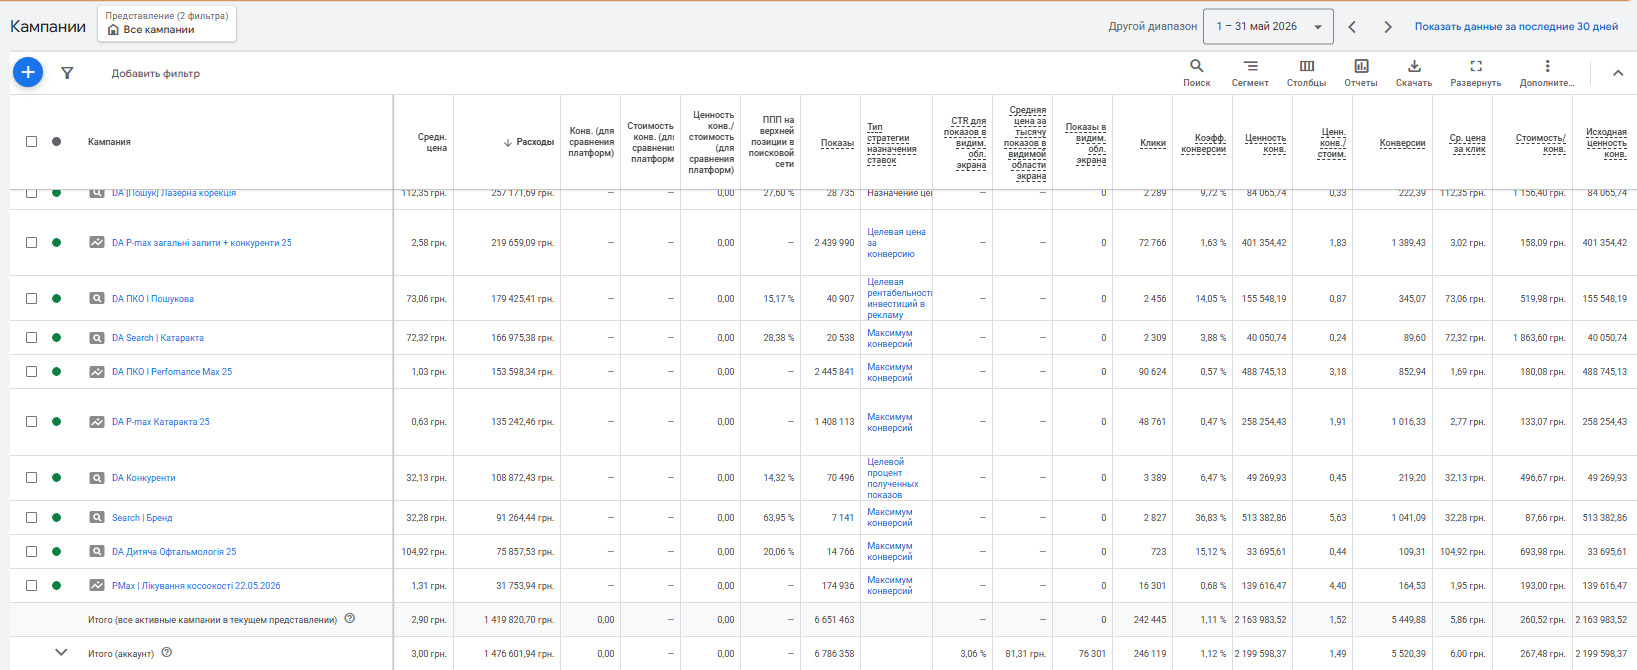Open status dot of Search | Бренд campaign
The image size is (1637, 670).
(56, 517)
